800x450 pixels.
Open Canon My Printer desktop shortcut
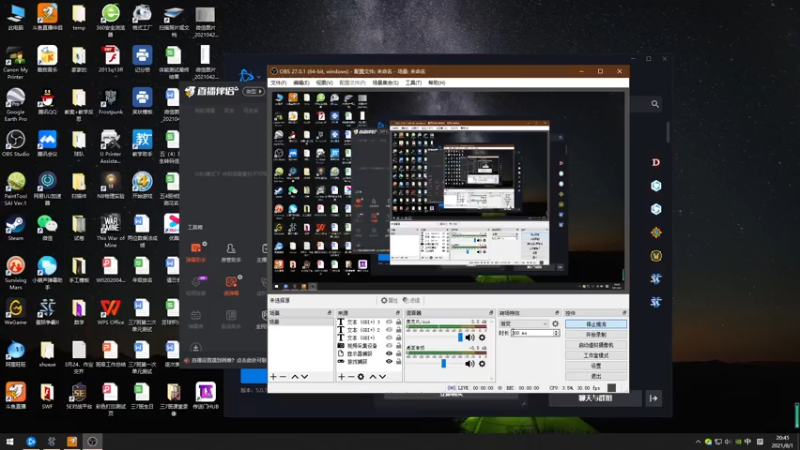[x=15, y=63]
